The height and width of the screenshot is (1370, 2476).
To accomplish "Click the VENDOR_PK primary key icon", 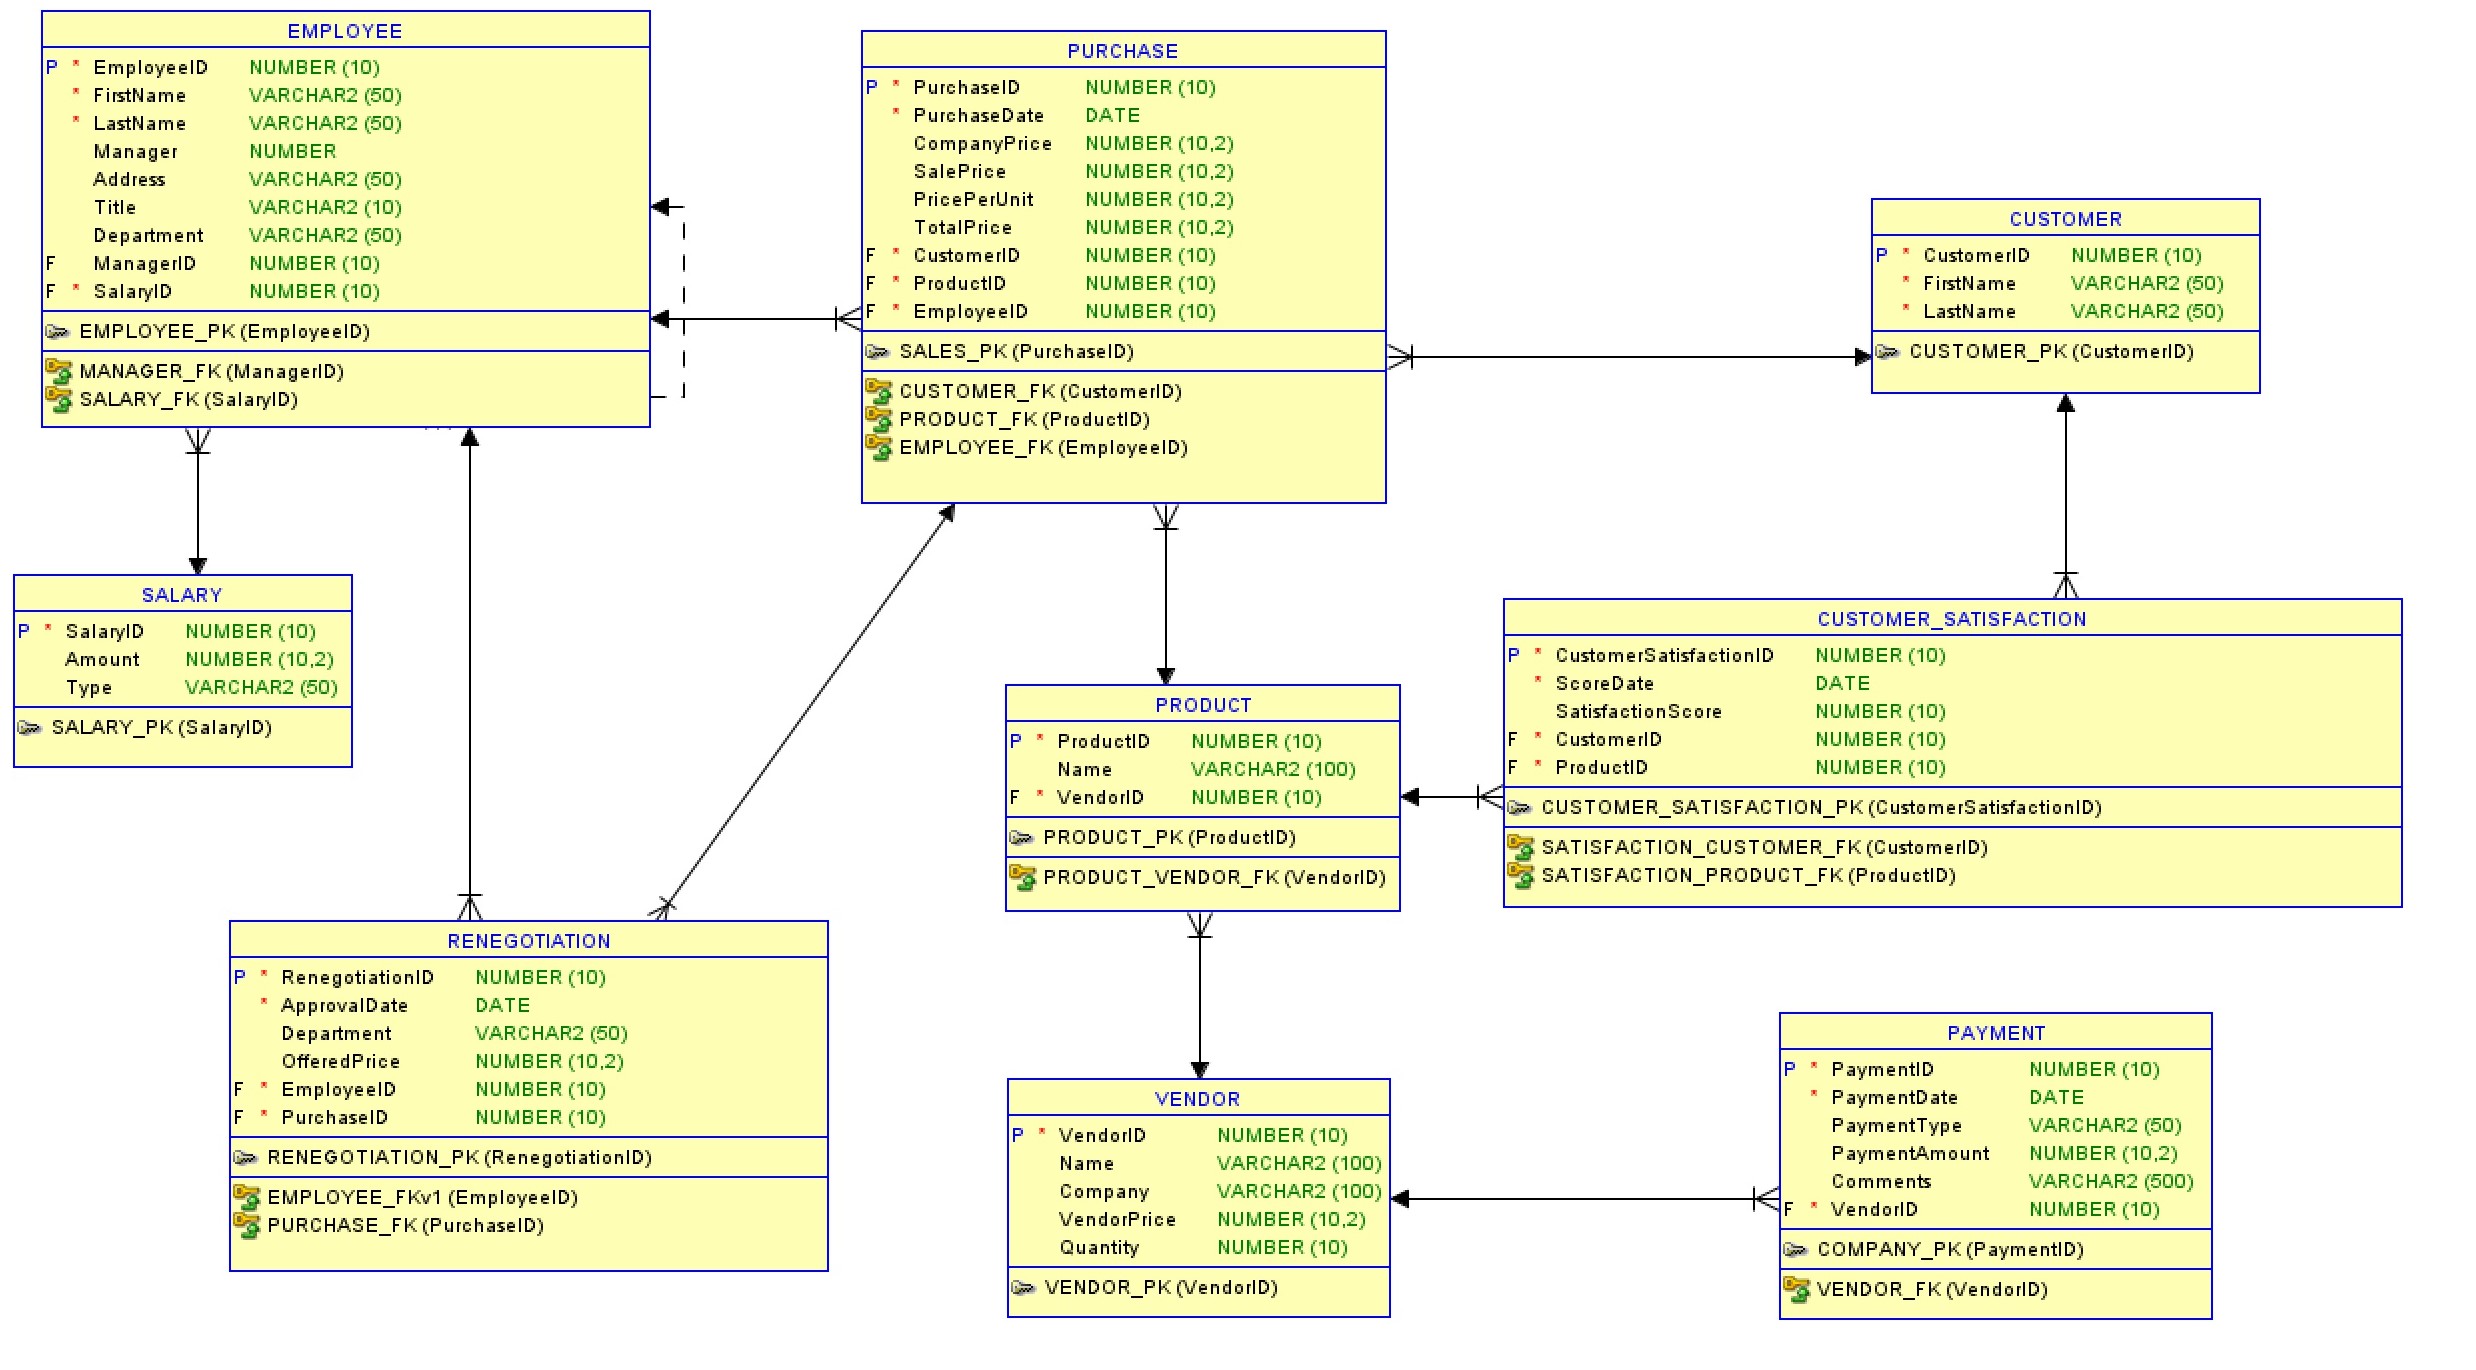I will tap(1022, 1287).
